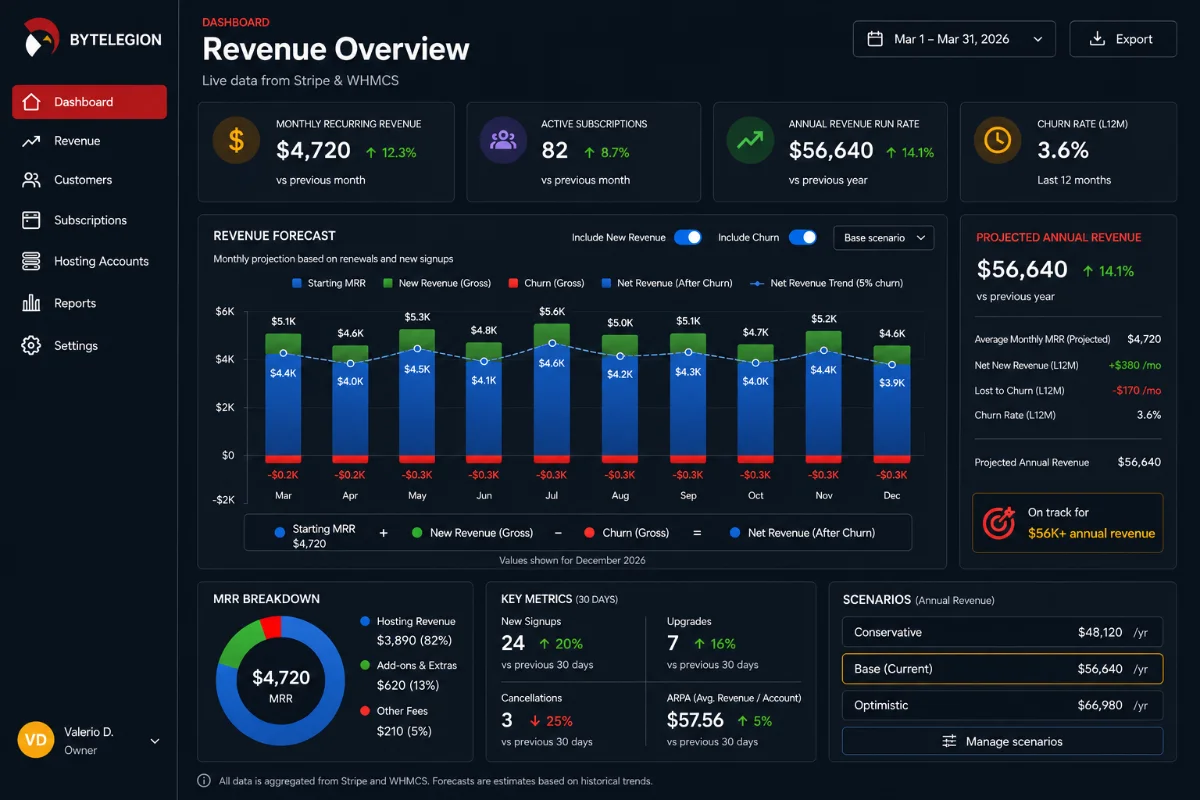
Task: Click the $4,720 MRR donut center
Action: point(281,685)
